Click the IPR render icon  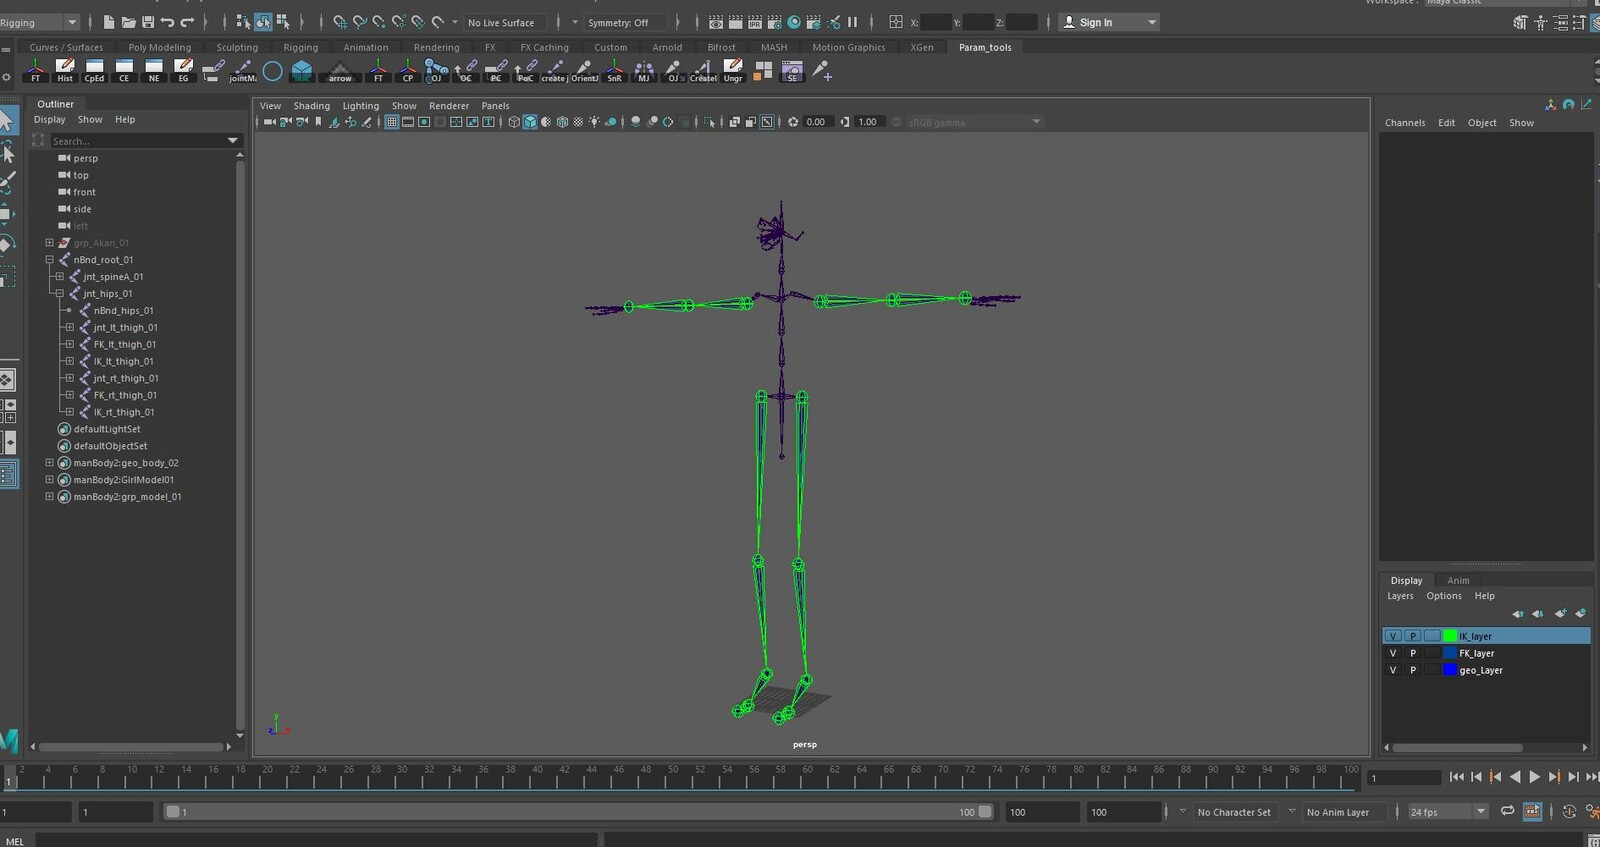click(755, 22)
